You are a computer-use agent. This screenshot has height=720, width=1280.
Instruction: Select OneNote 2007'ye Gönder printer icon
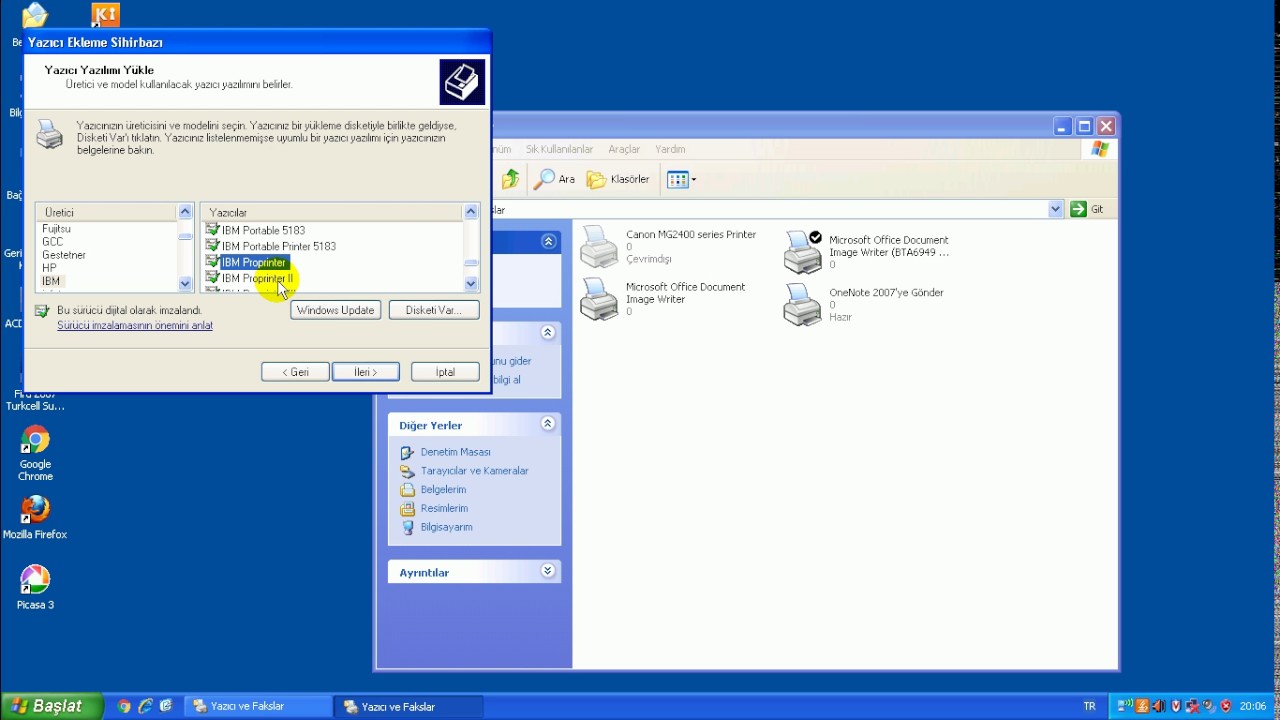coord(803,304)
